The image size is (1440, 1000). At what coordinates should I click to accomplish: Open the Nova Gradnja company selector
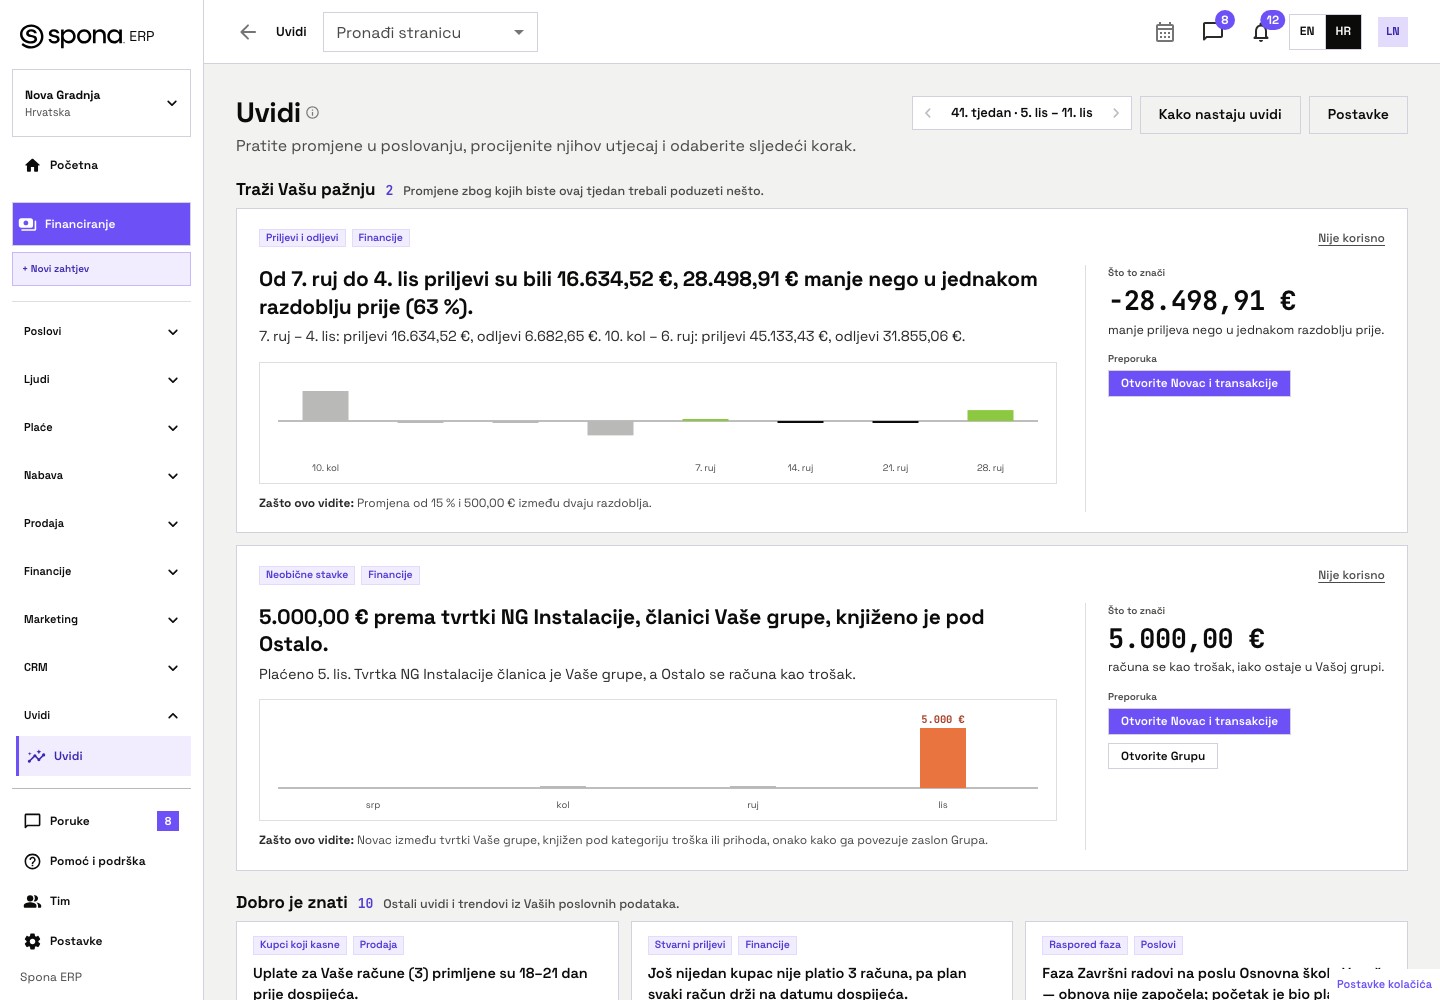point(101,103)
